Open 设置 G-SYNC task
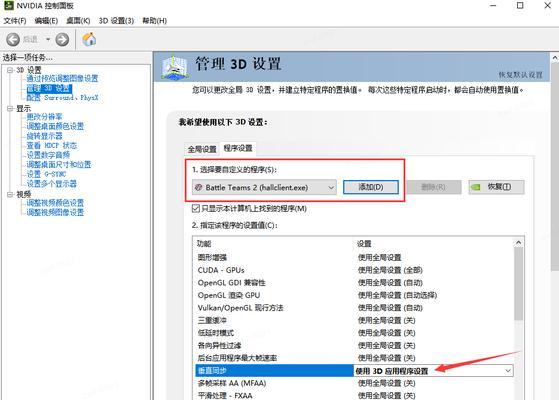 [x=46, y=174]
